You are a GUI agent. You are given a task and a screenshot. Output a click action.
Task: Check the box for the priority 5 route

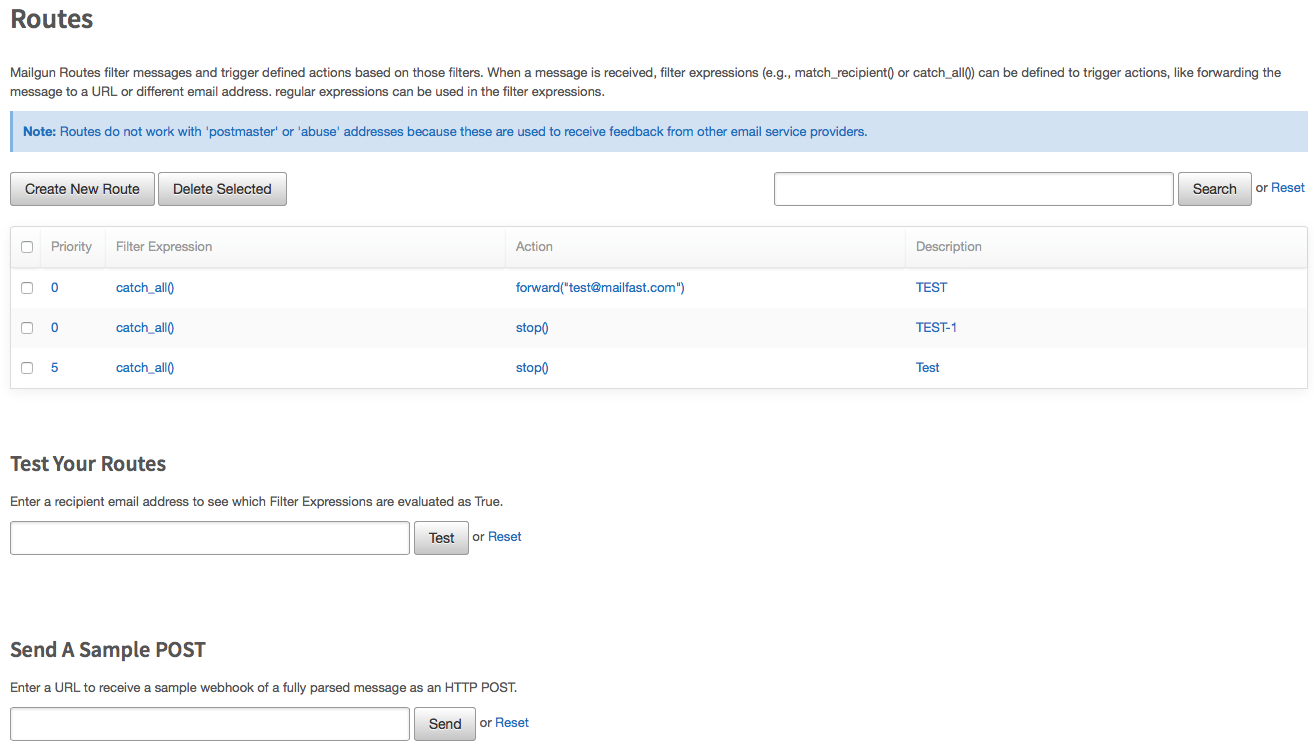click(27, 368)
